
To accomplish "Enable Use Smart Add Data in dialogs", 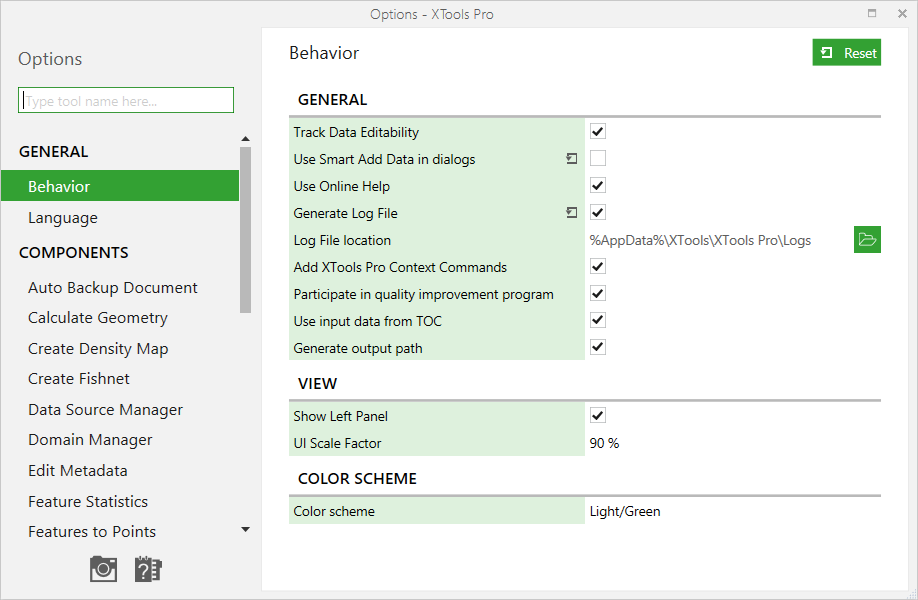I will click(598, 159).
